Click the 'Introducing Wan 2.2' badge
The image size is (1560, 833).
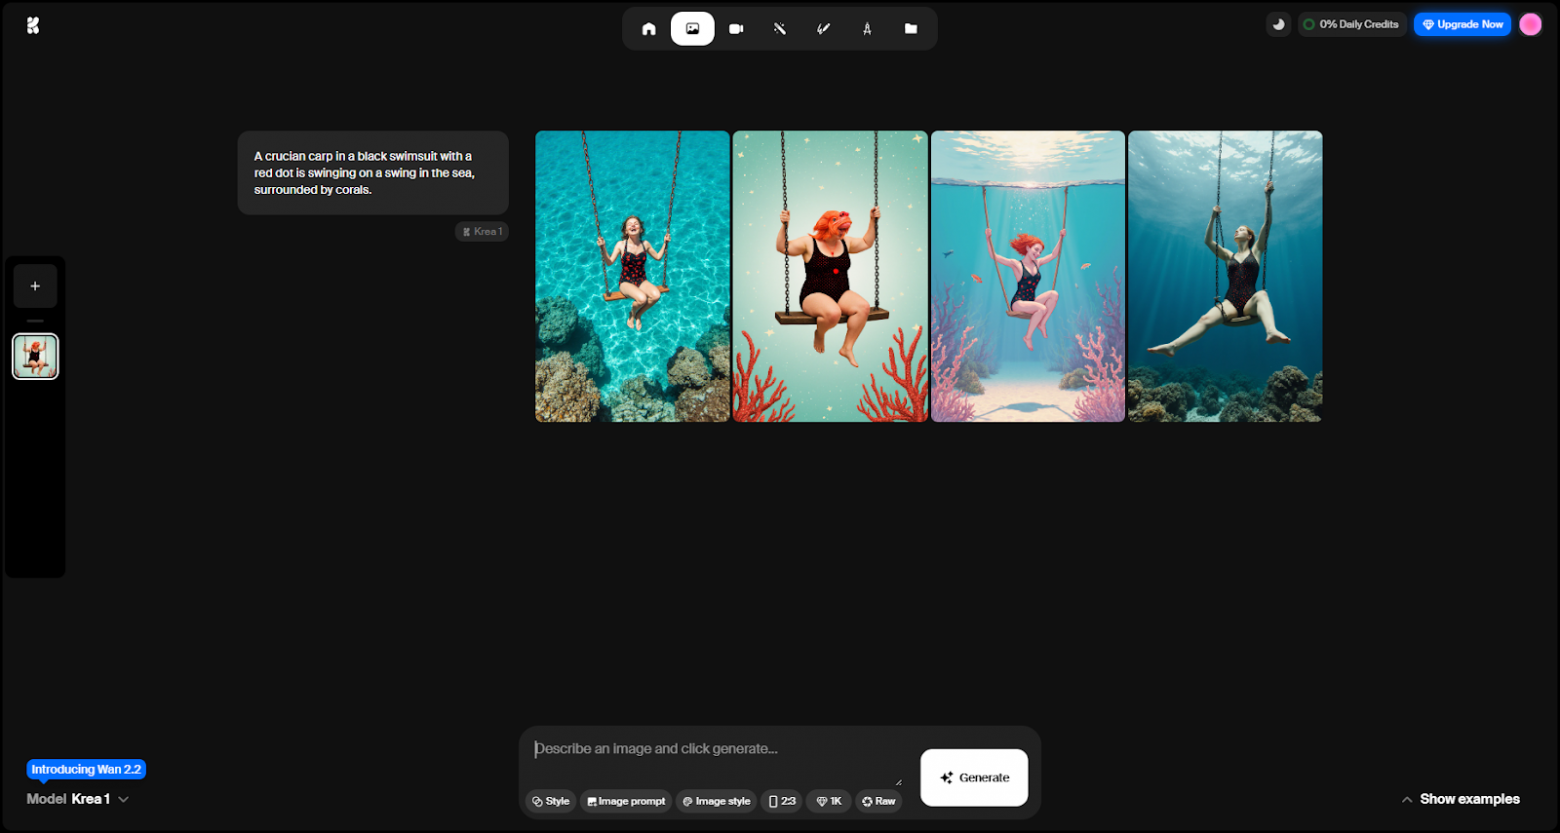tap(86, 769)
